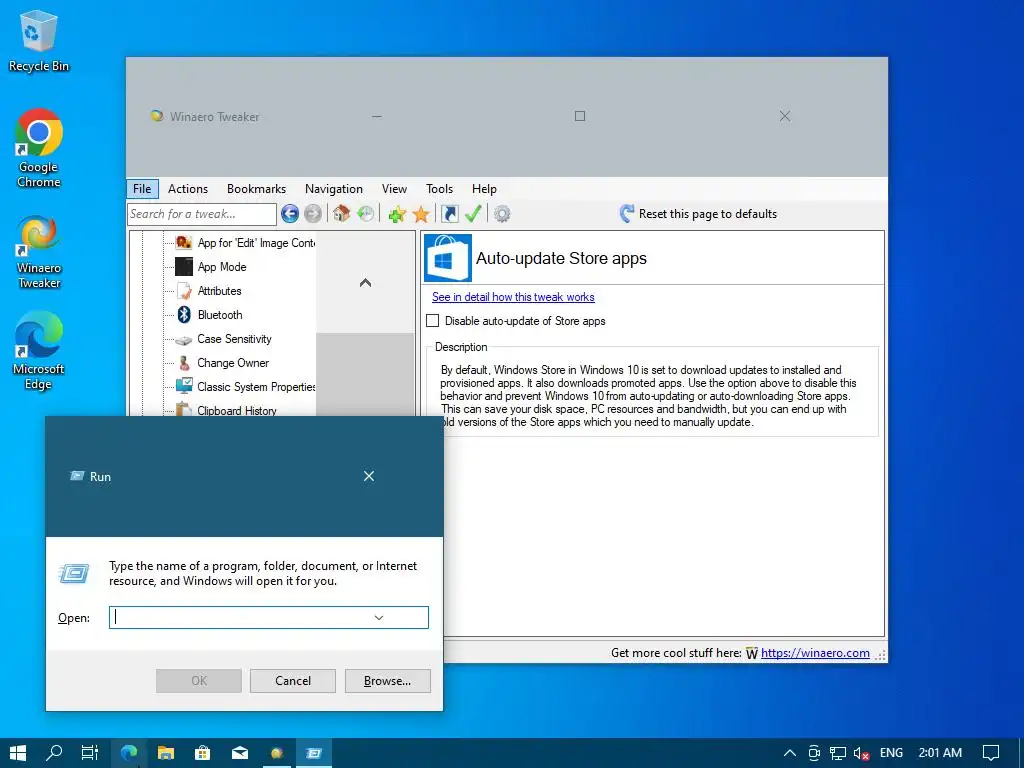This screenshot has width=1024, height=768.
Task: Open the Help menu
Action: click(484, 189)
